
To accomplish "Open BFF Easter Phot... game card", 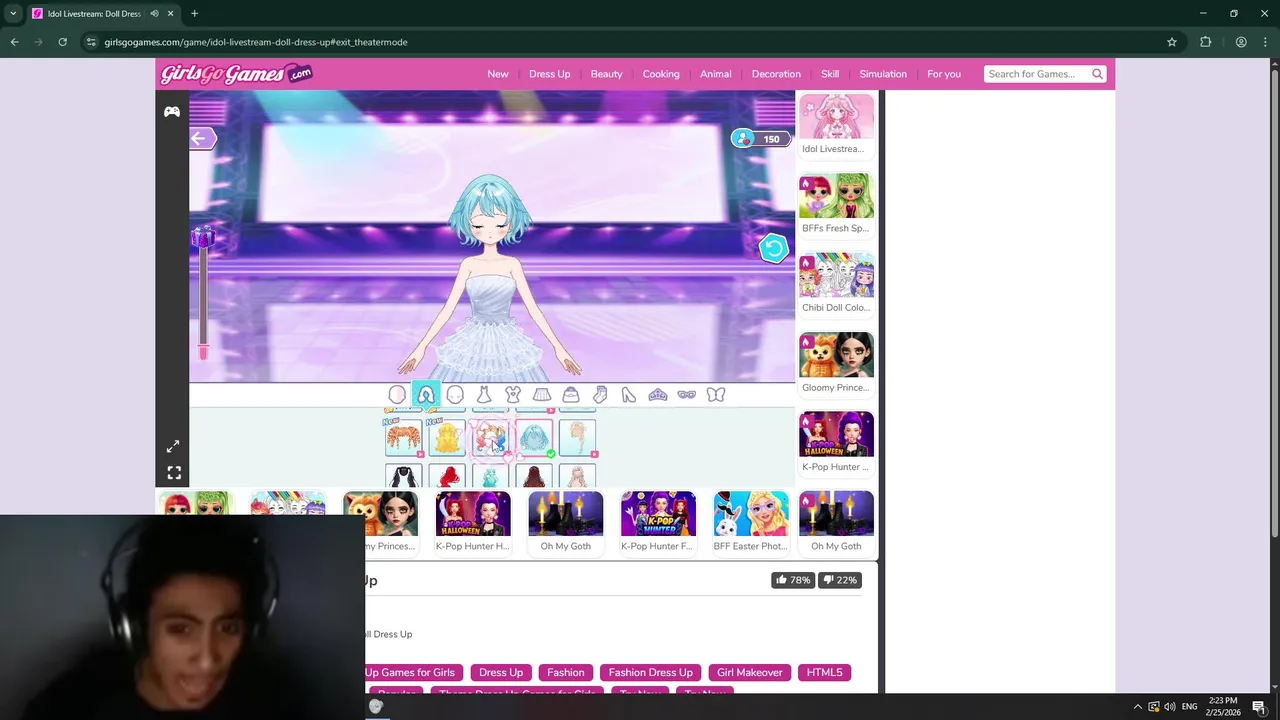I will pos(751,522).
